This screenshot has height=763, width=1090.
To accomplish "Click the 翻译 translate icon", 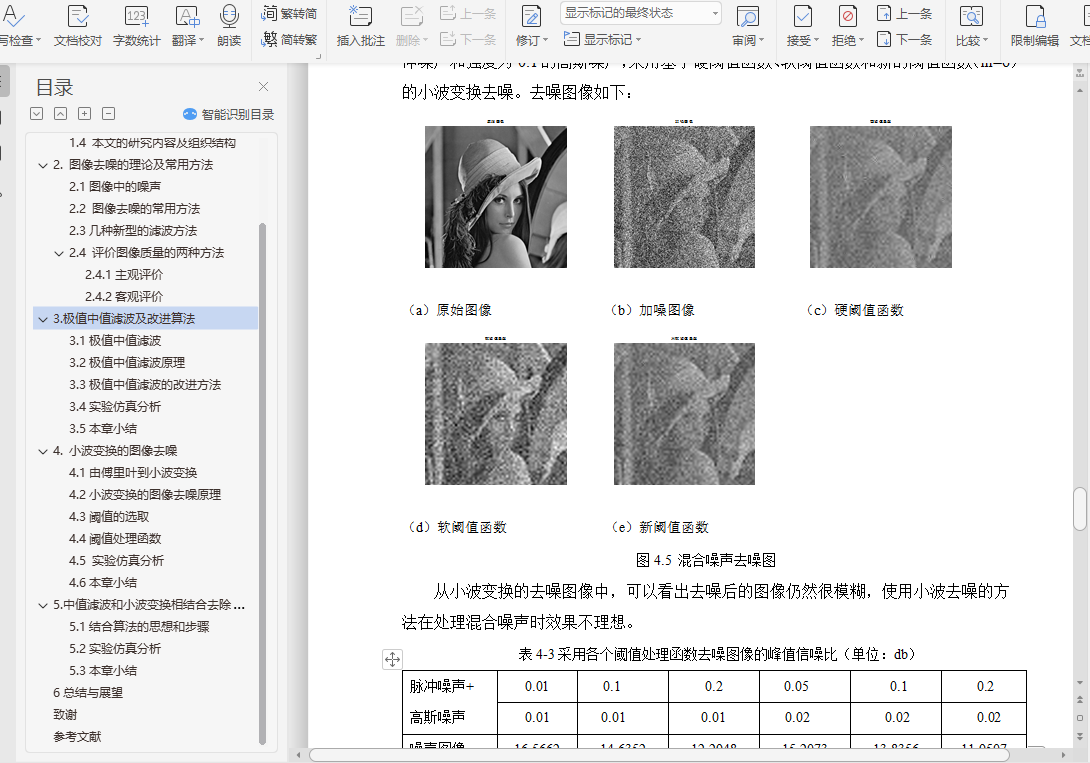I will click(187, 17).
